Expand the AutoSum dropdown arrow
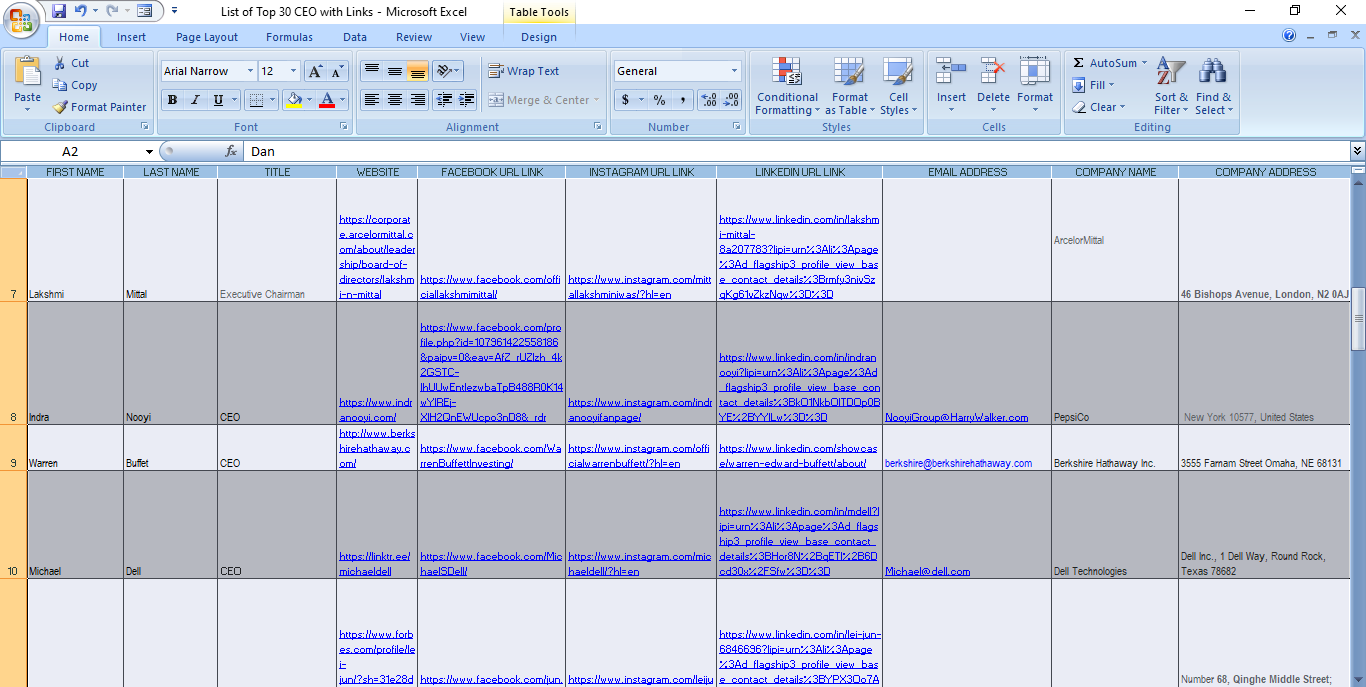Viewport: 1366px width, 687px height. 1145,63
